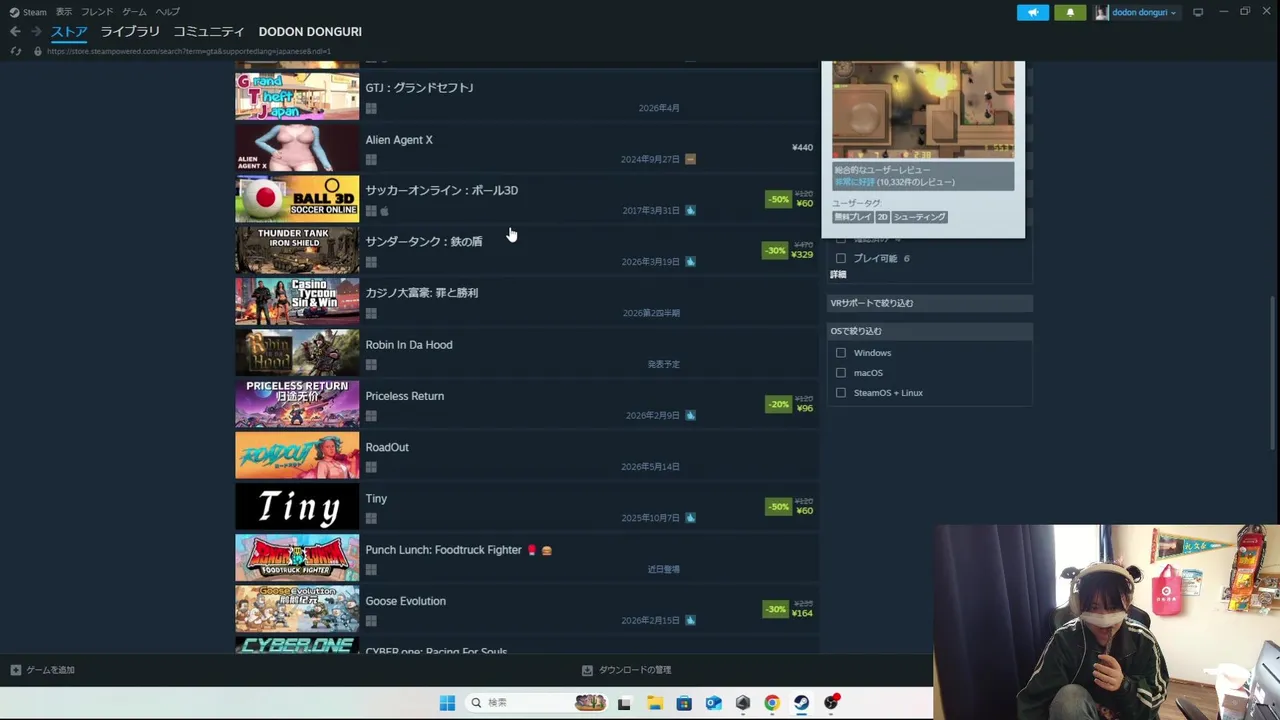Click the Steam icon on the taskbar

[801, 703]
